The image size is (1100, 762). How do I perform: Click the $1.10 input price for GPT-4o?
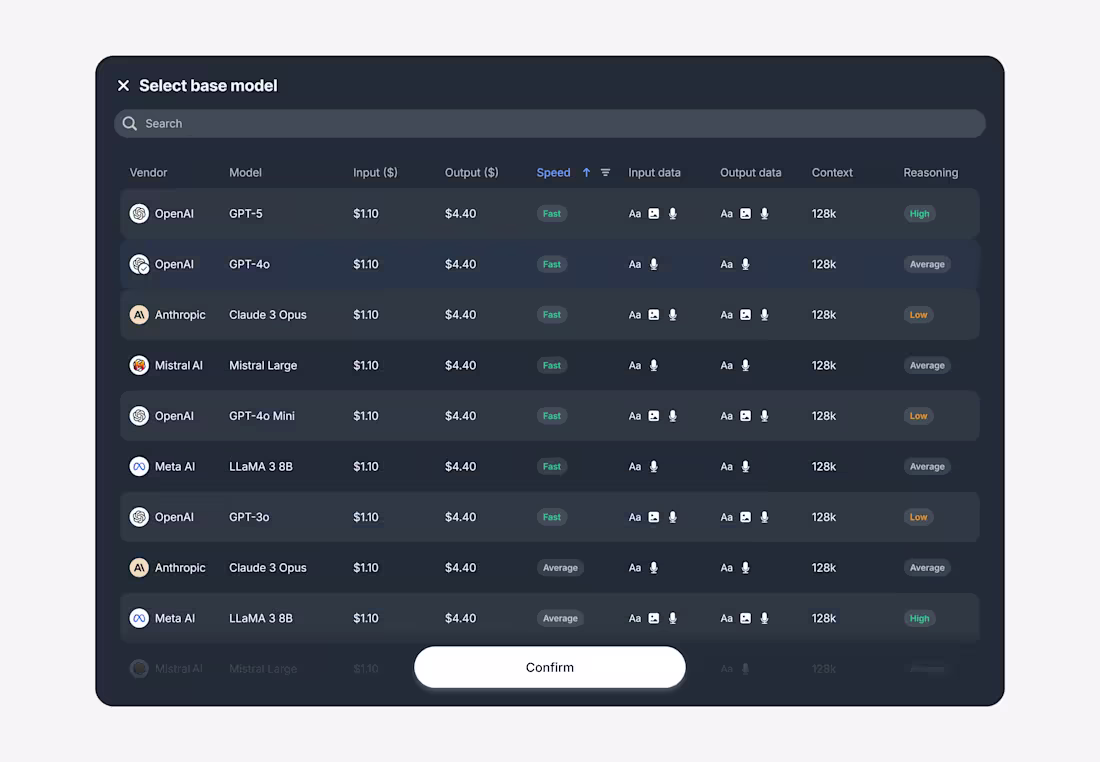coord(365,265)
